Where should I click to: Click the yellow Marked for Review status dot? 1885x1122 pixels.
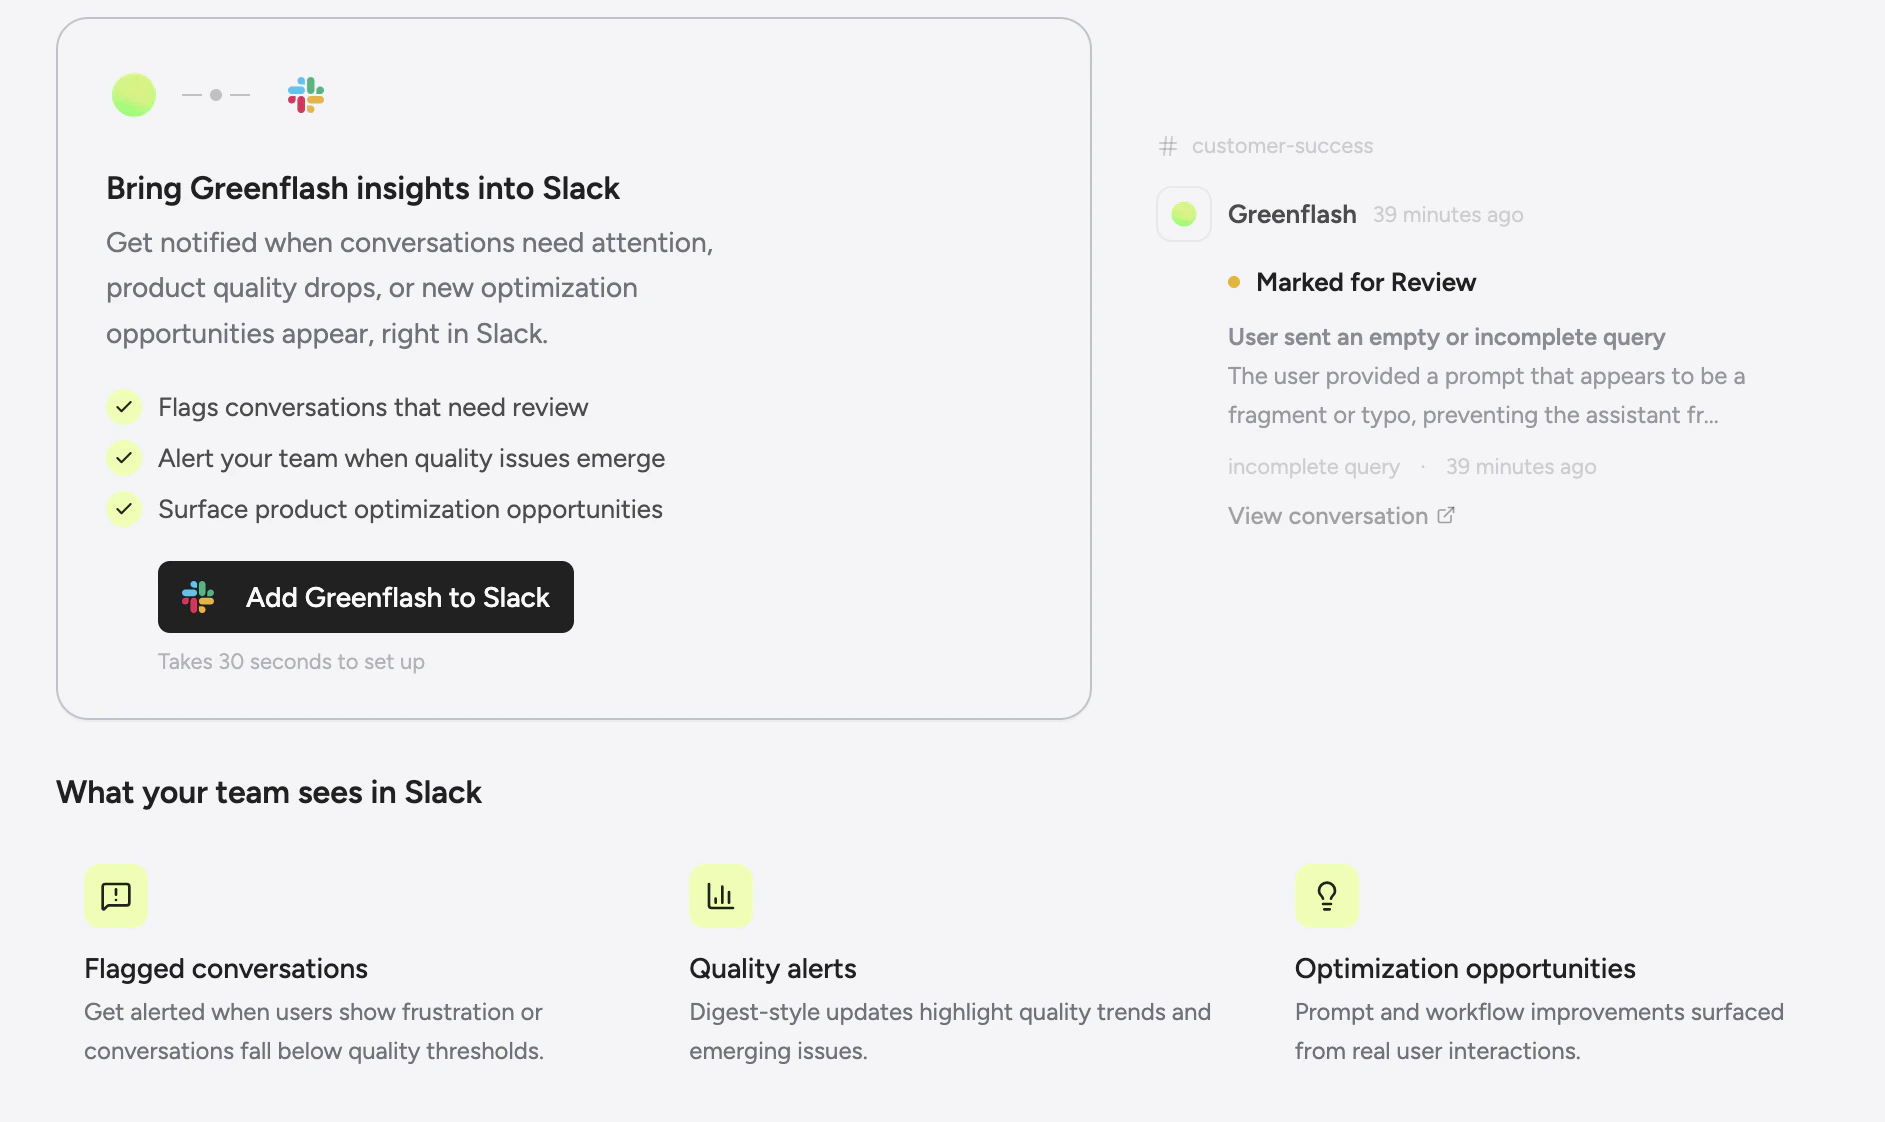tap(1234, 282)
